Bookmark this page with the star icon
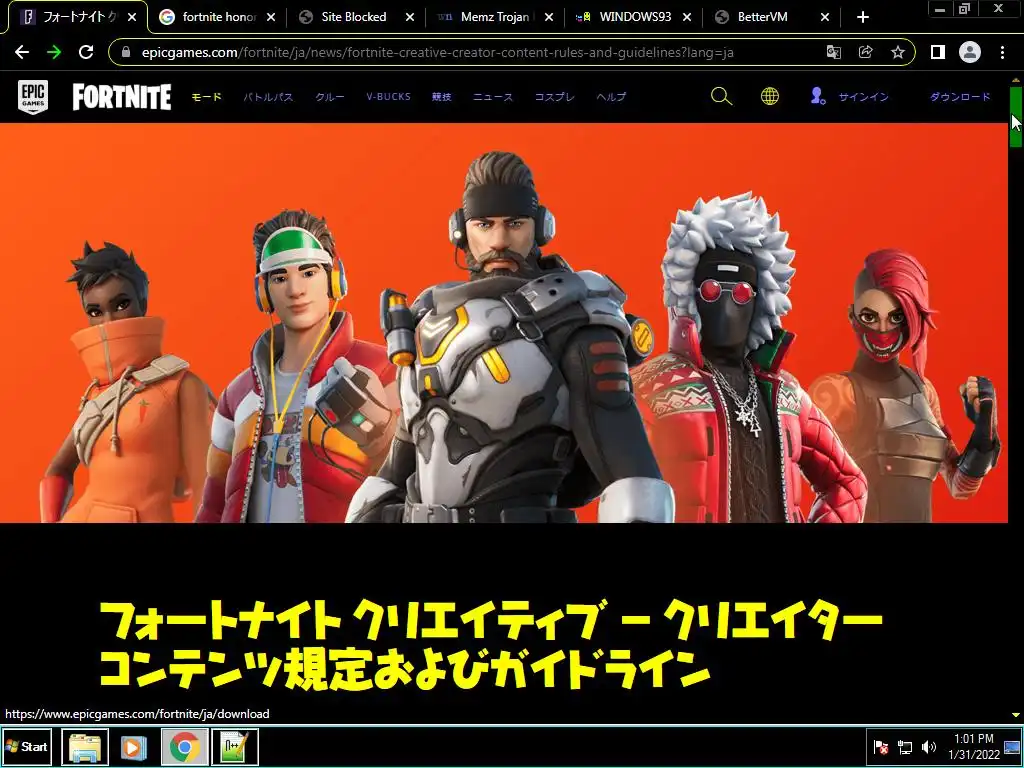This screenshot has width=1024, height=768. click(898, 52)
